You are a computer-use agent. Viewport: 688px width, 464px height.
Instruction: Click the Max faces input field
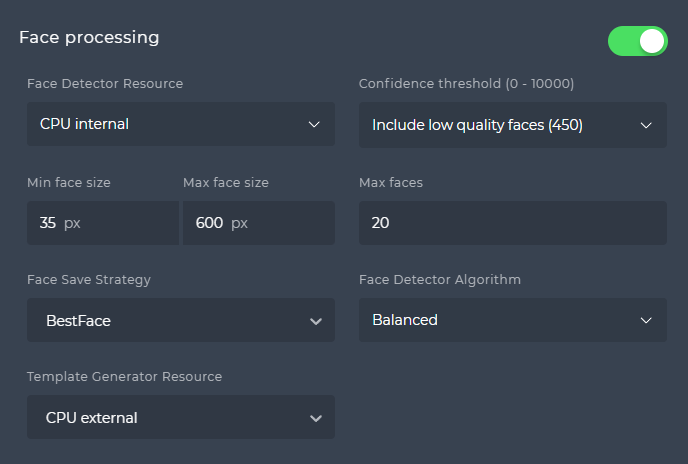pos(512,223)
